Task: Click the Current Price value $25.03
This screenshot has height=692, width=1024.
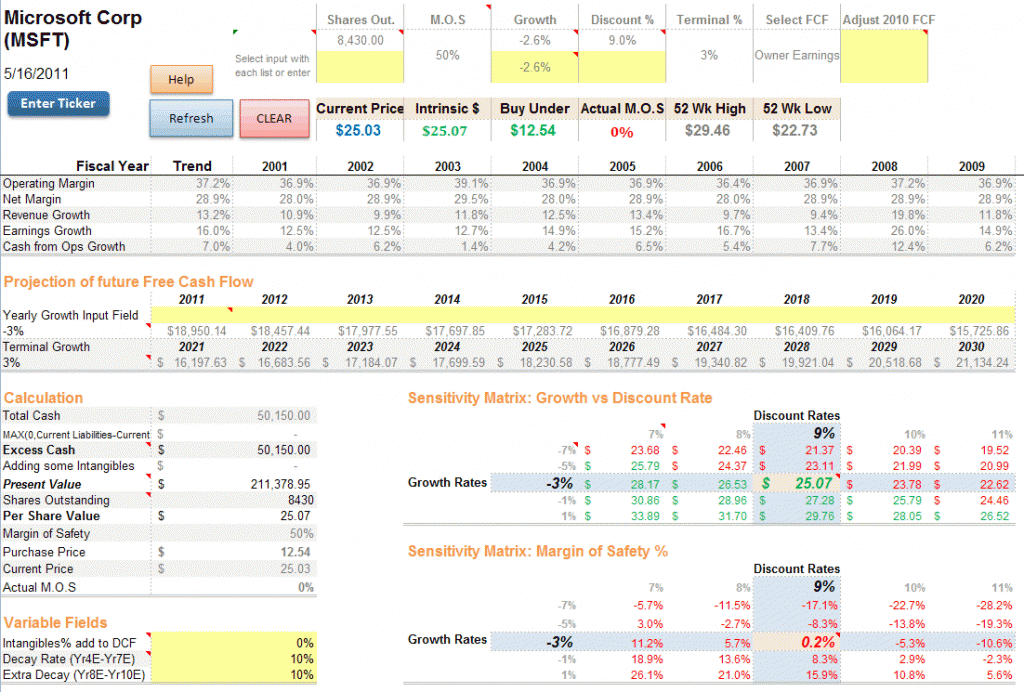Action: coord(358,131)
